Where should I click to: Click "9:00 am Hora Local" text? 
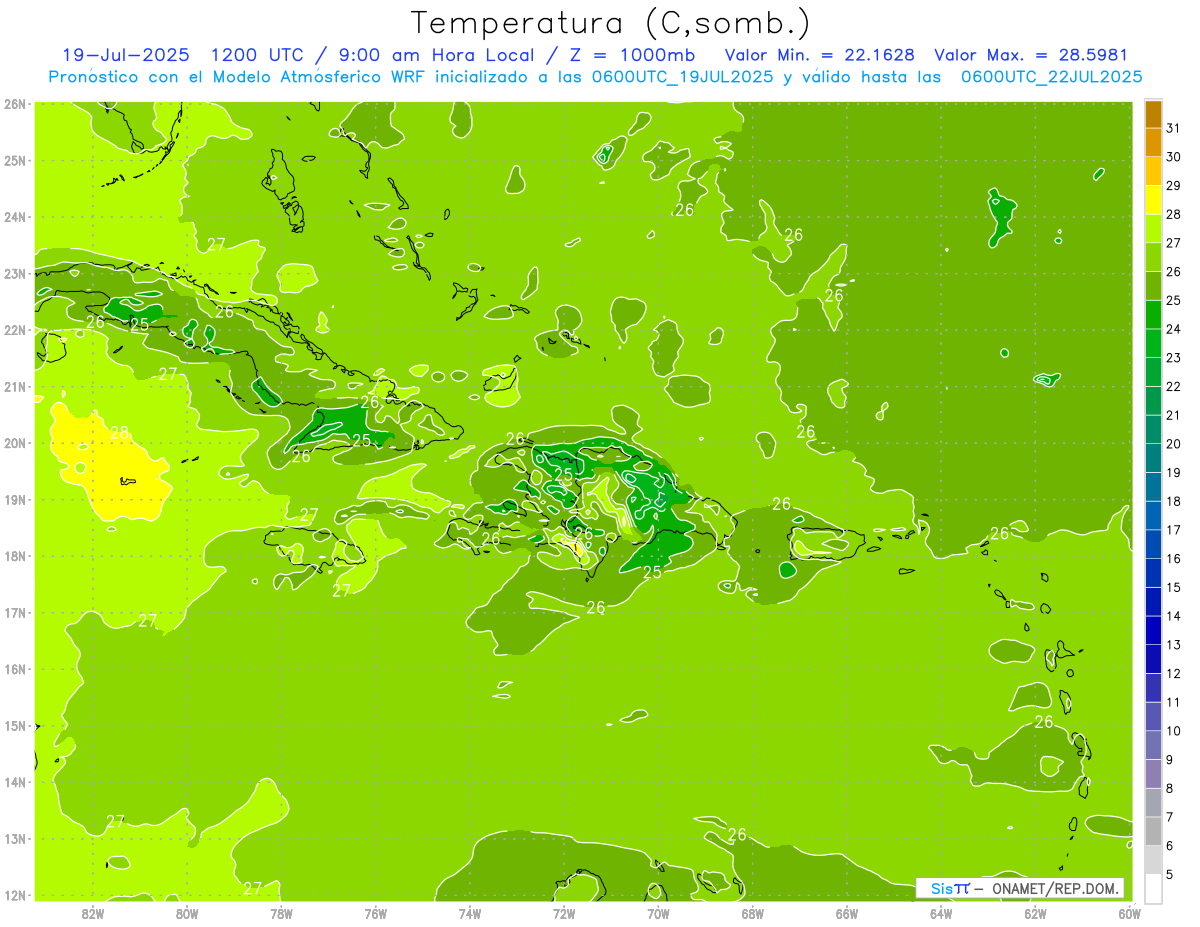click(434, 55)
